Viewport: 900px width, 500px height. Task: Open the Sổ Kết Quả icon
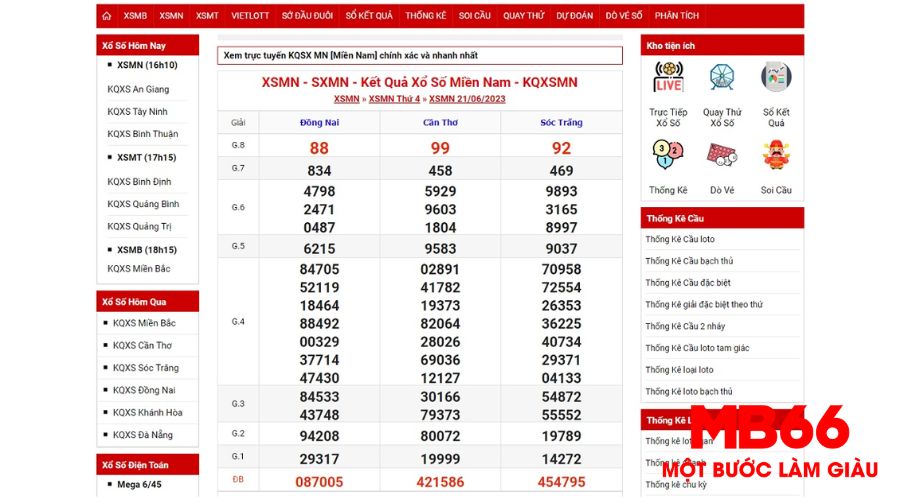[x=776, y=78]
